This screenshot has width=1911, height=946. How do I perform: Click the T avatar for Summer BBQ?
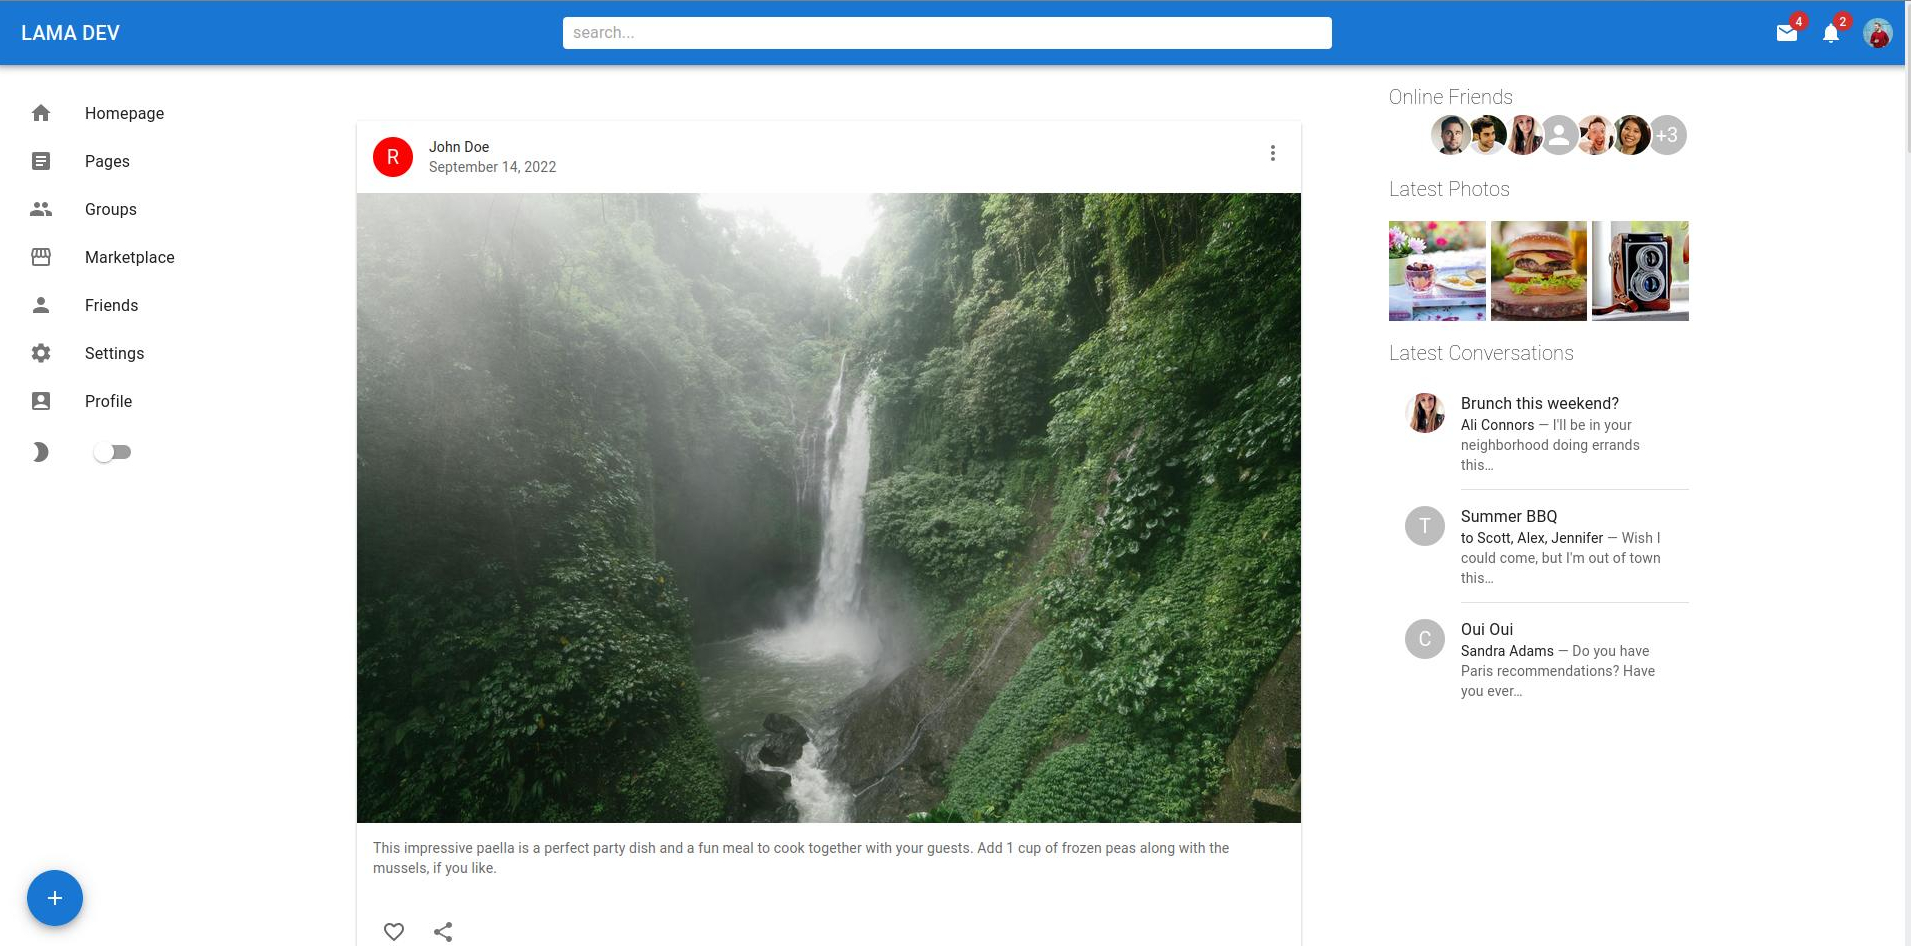point(1425,526)
